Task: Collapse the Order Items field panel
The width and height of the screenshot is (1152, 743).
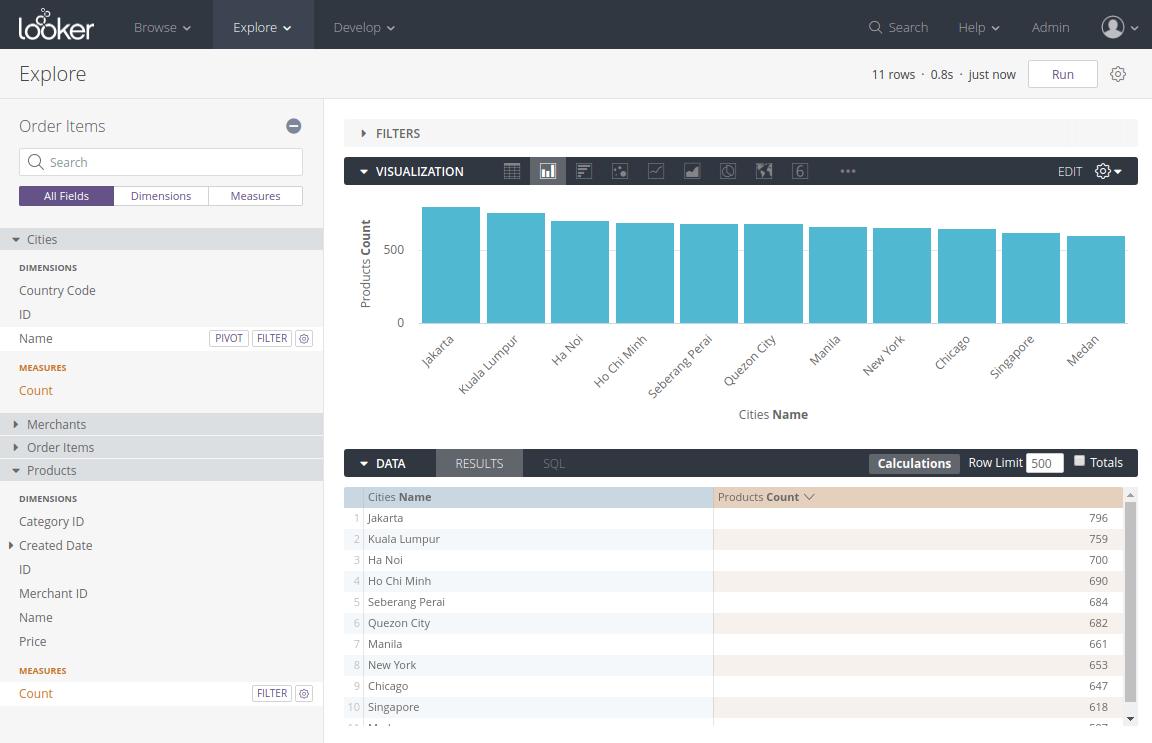Action: [x=293, y=126]
